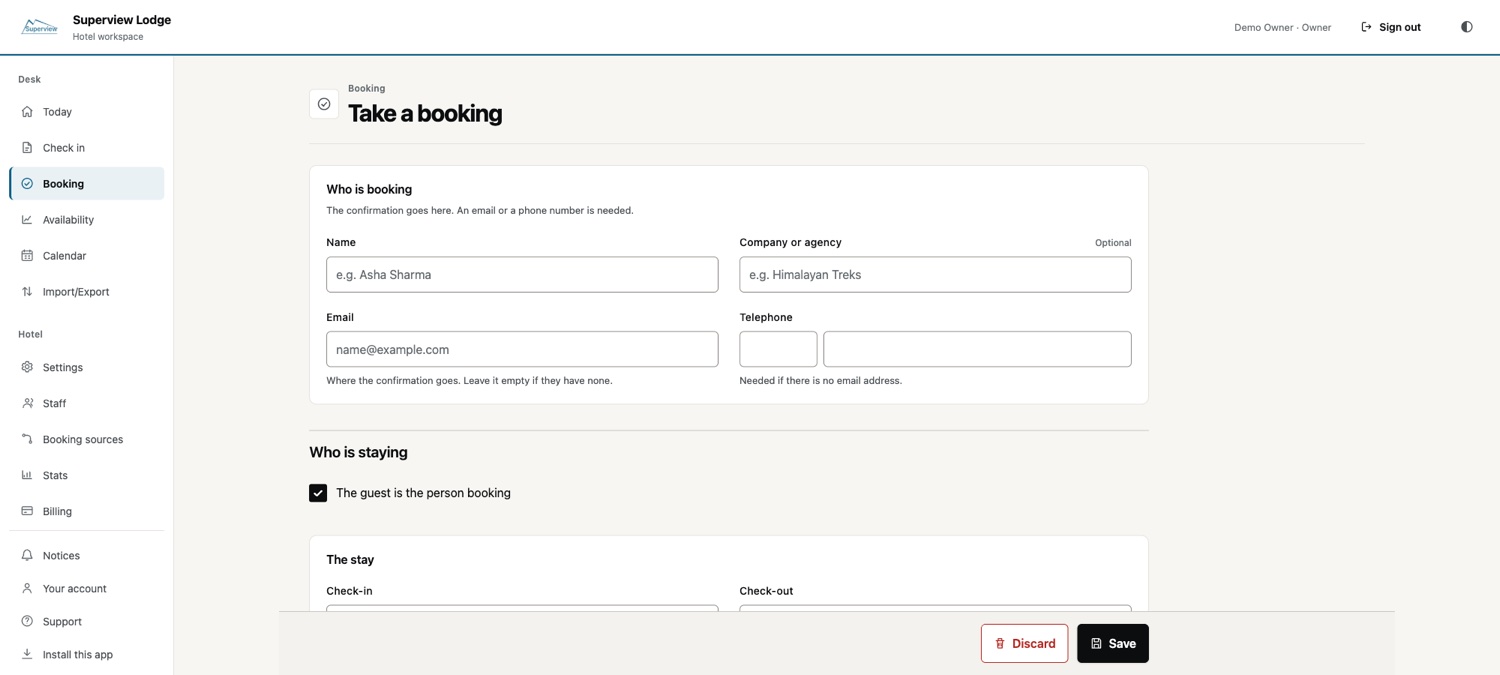Click the Today home icon
This screenshot has height=675, width=1500.
tap(27, 112)
